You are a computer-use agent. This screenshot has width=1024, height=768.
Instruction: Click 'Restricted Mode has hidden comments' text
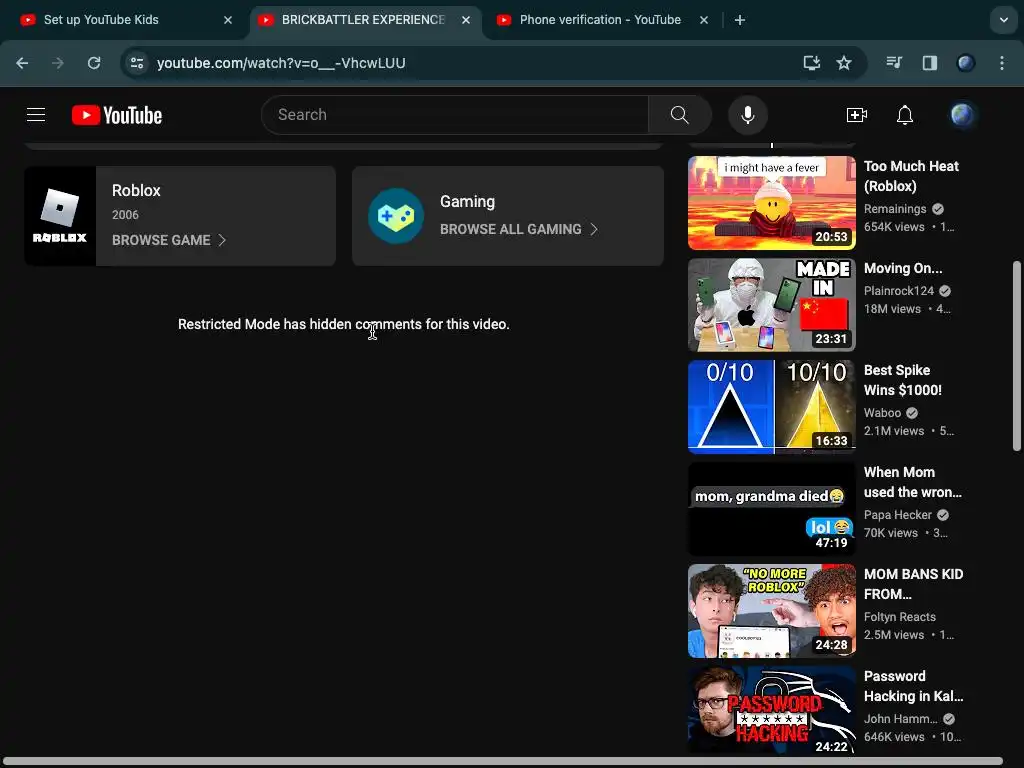pyautogui.click(x=344, y=325)
